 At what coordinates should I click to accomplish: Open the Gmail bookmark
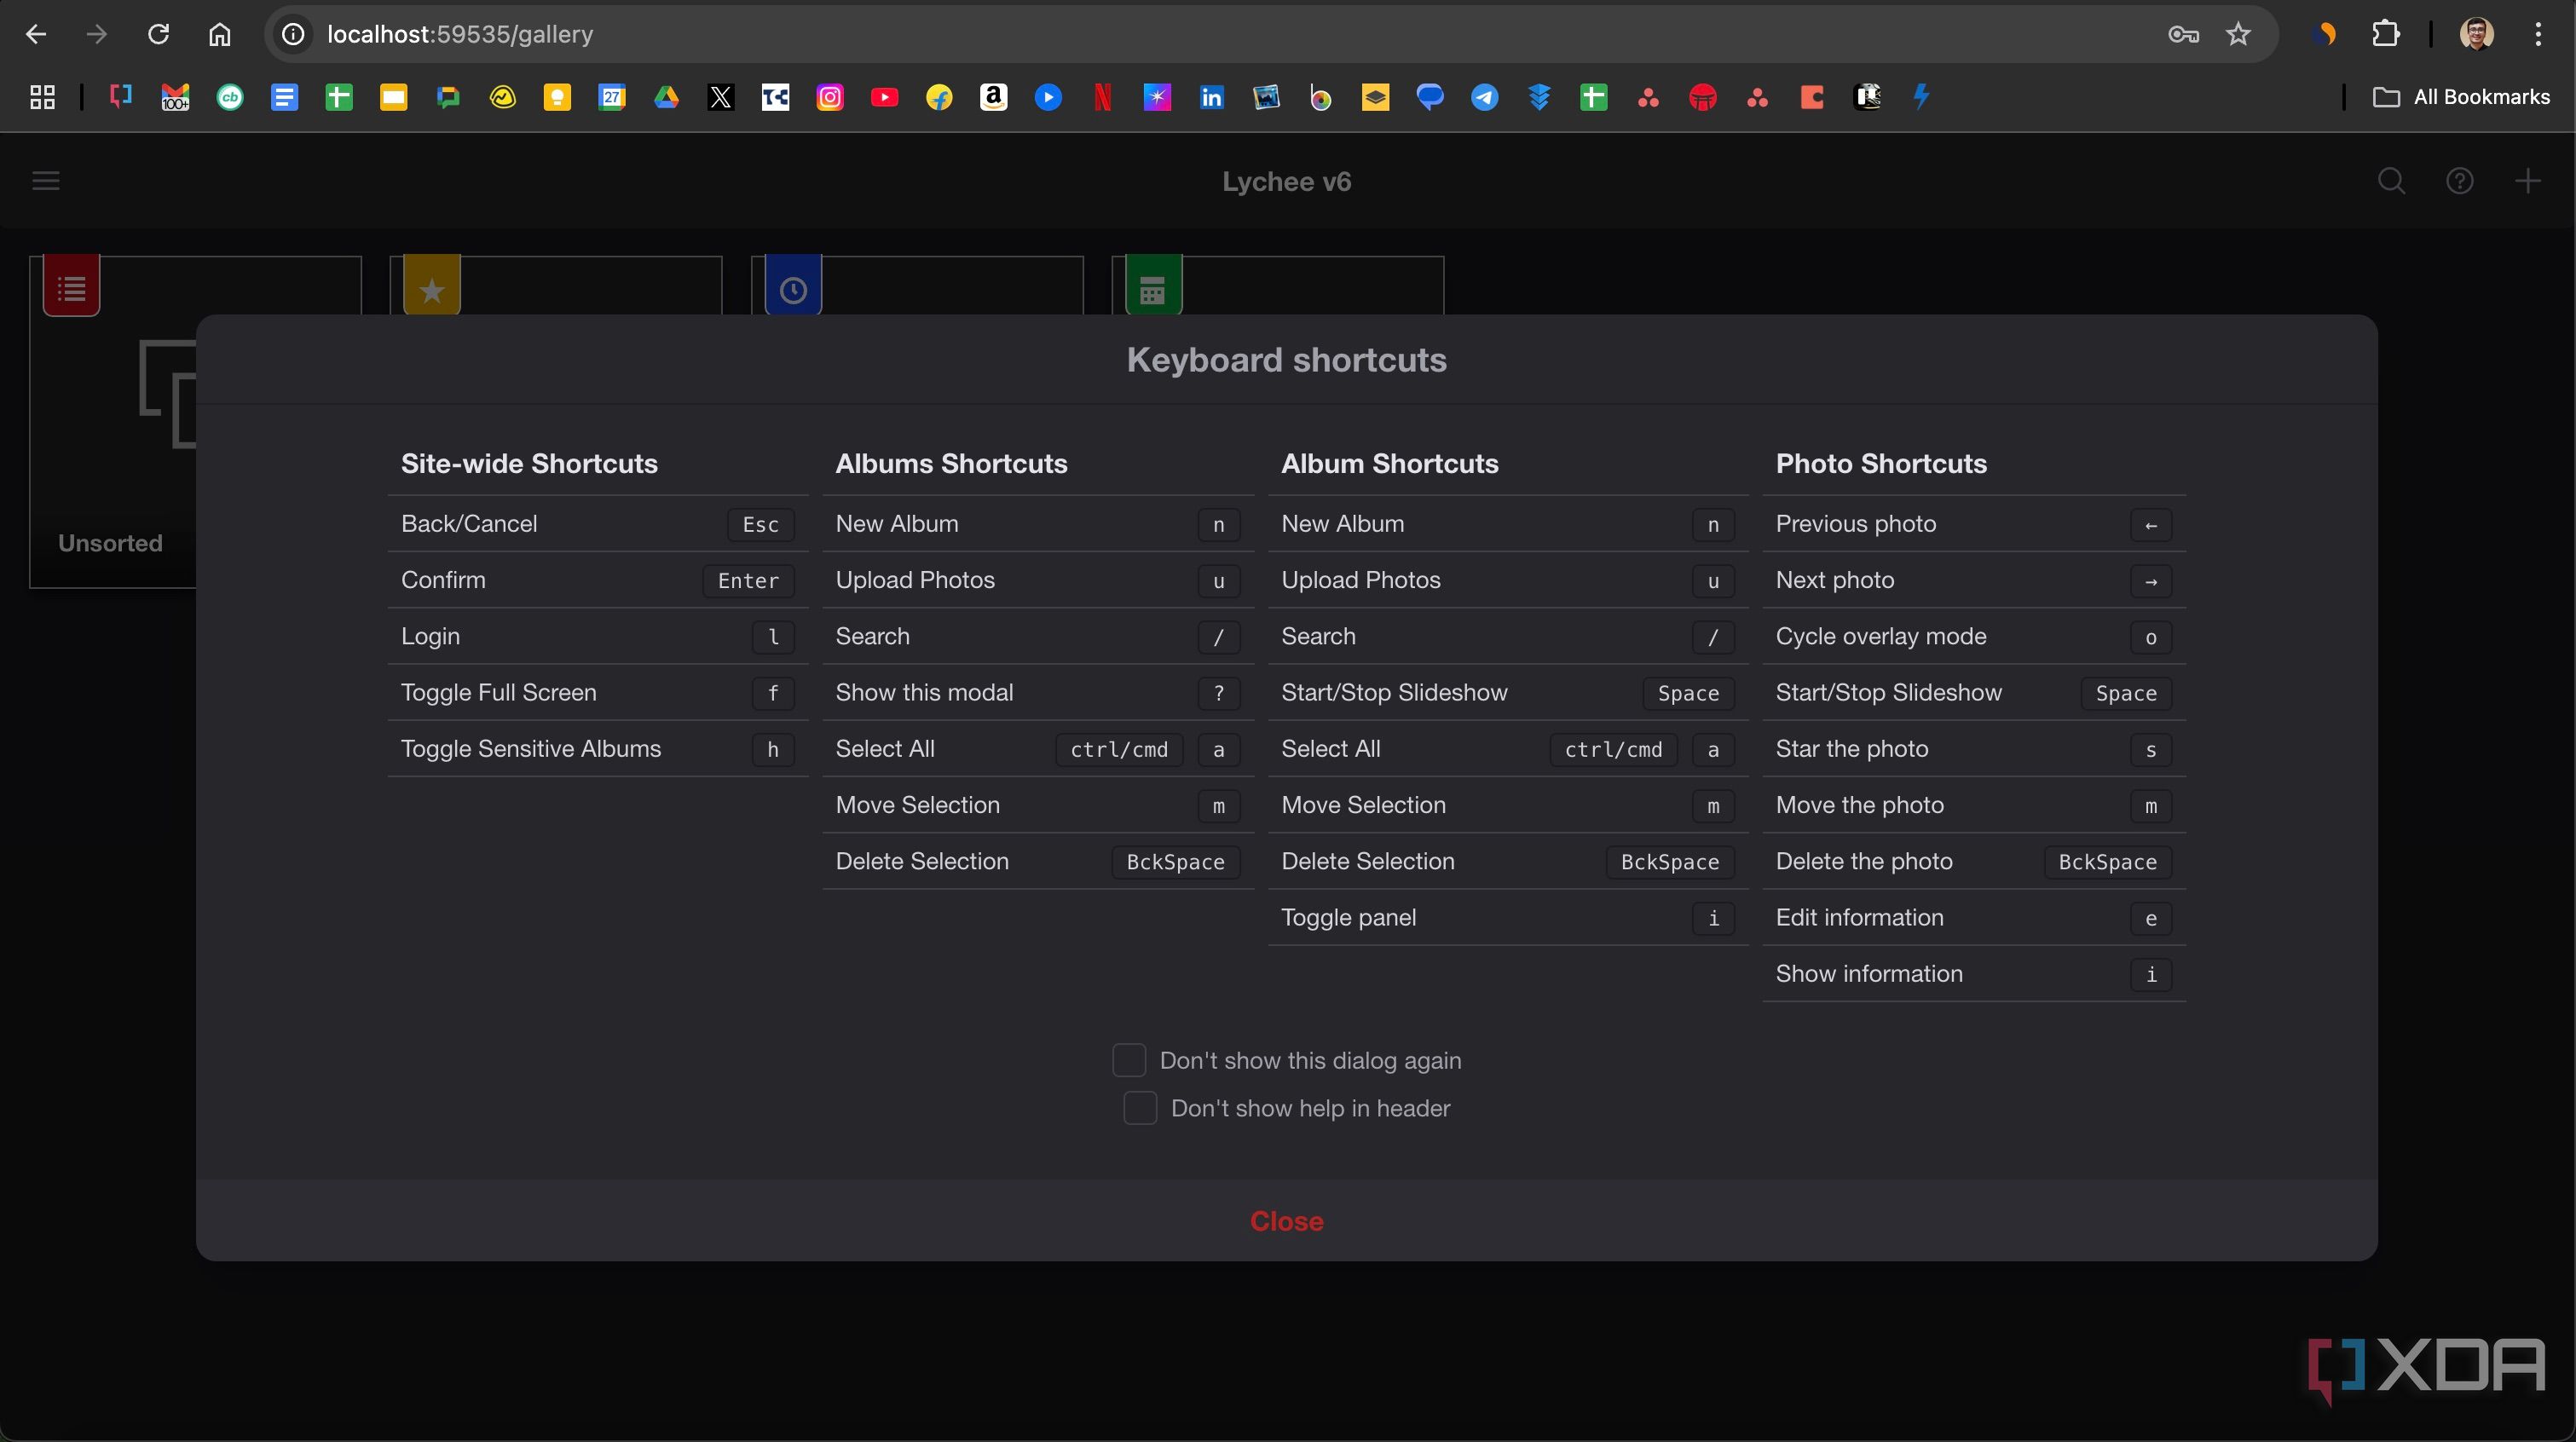coord(175,97)
